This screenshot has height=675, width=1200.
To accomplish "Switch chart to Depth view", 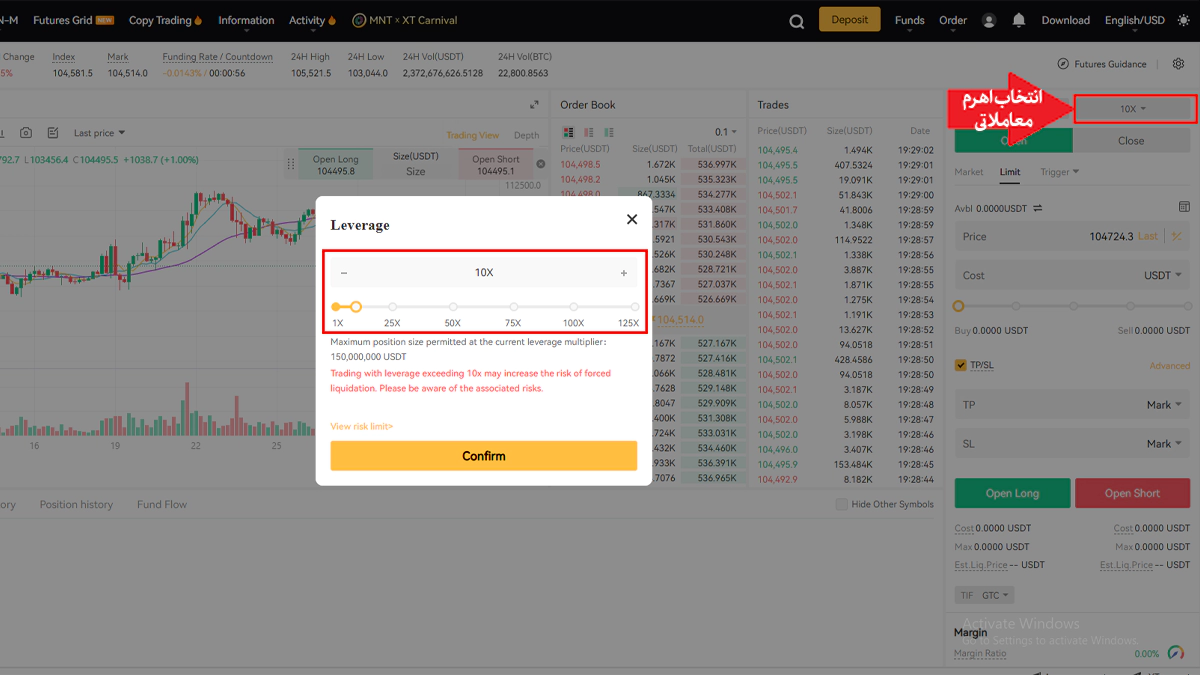I will pyautogui.click(x=526, y=135).
